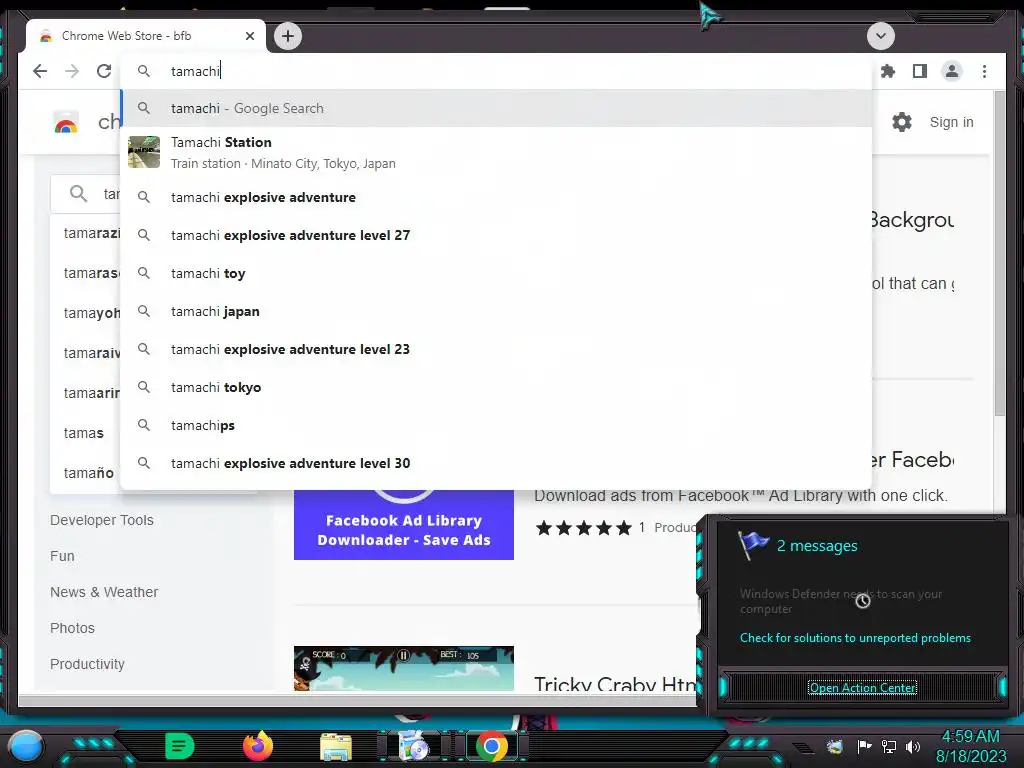Toggle the browser side panel

(920, 71)
